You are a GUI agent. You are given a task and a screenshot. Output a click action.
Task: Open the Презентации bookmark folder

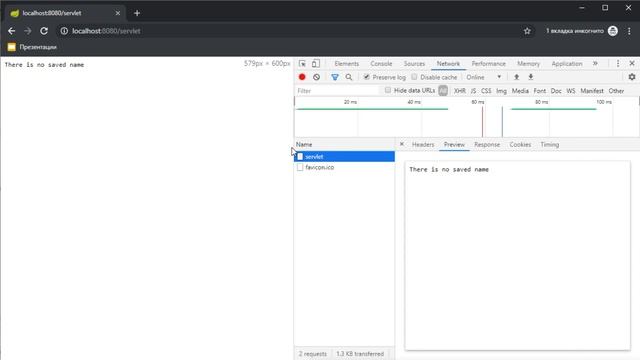[x=32, y=47]
